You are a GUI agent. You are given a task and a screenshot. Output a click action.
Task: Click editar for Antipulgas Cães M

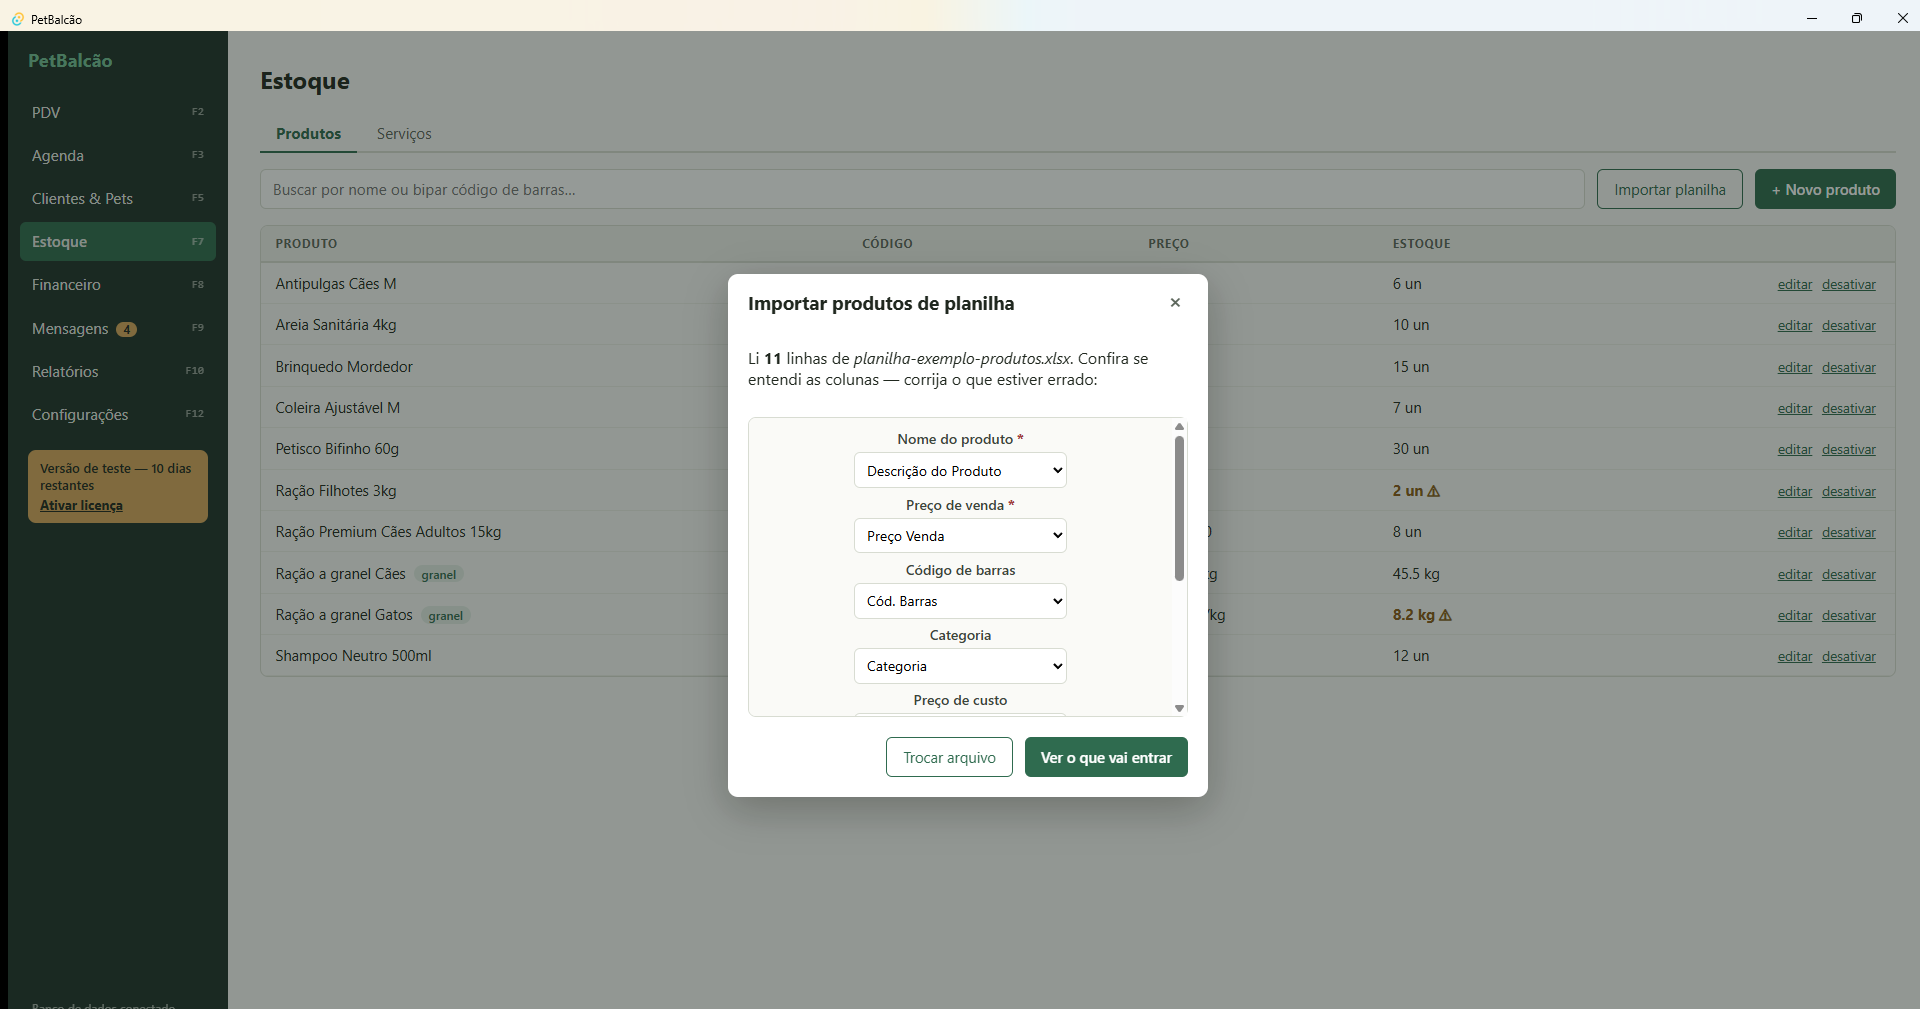click(1795, 285)
